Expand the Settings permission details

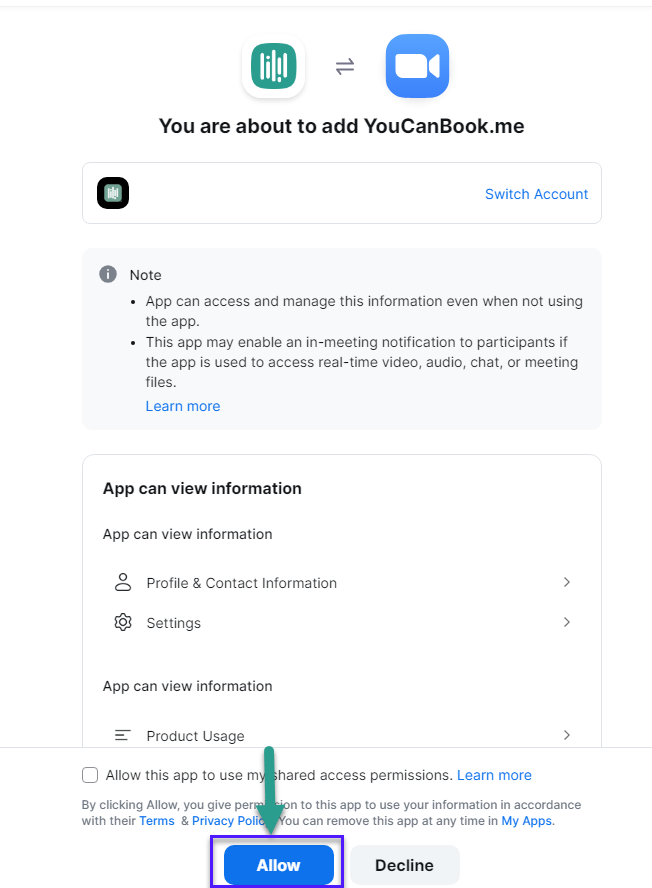click(x=567, y=622)
